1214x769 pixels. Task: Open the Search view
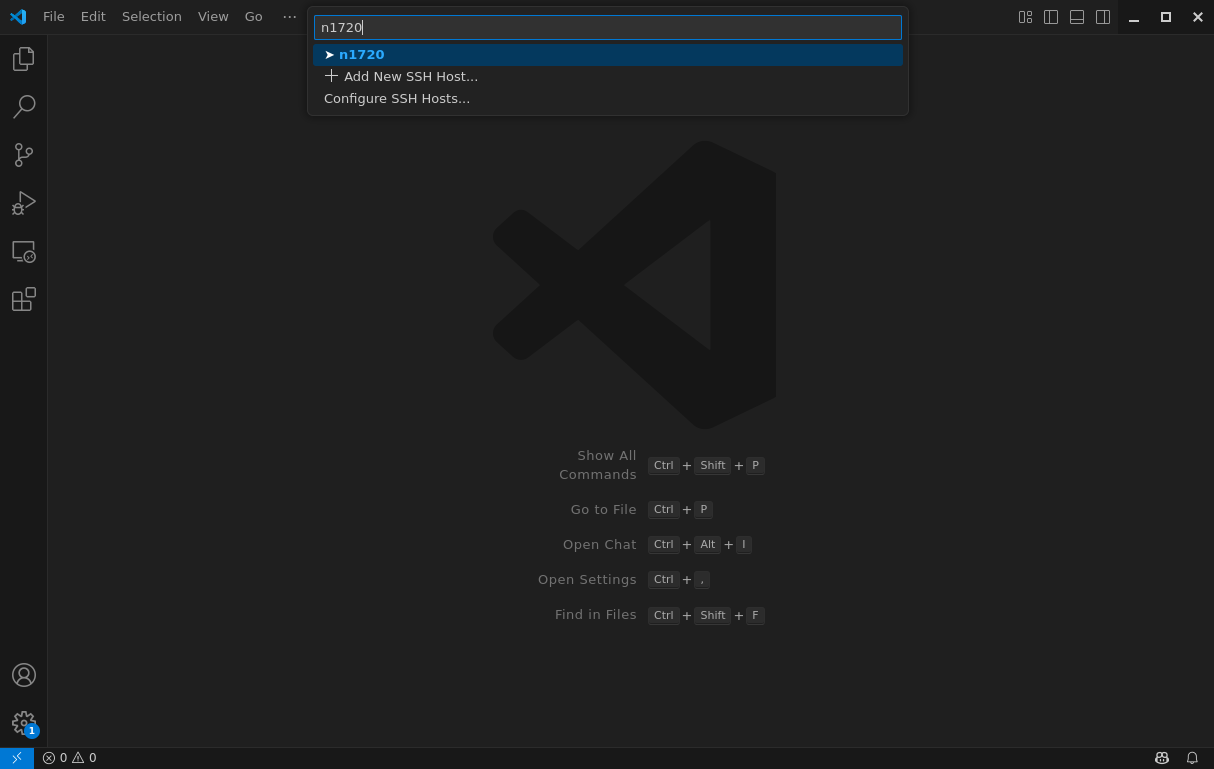click(x=24, y=107)
